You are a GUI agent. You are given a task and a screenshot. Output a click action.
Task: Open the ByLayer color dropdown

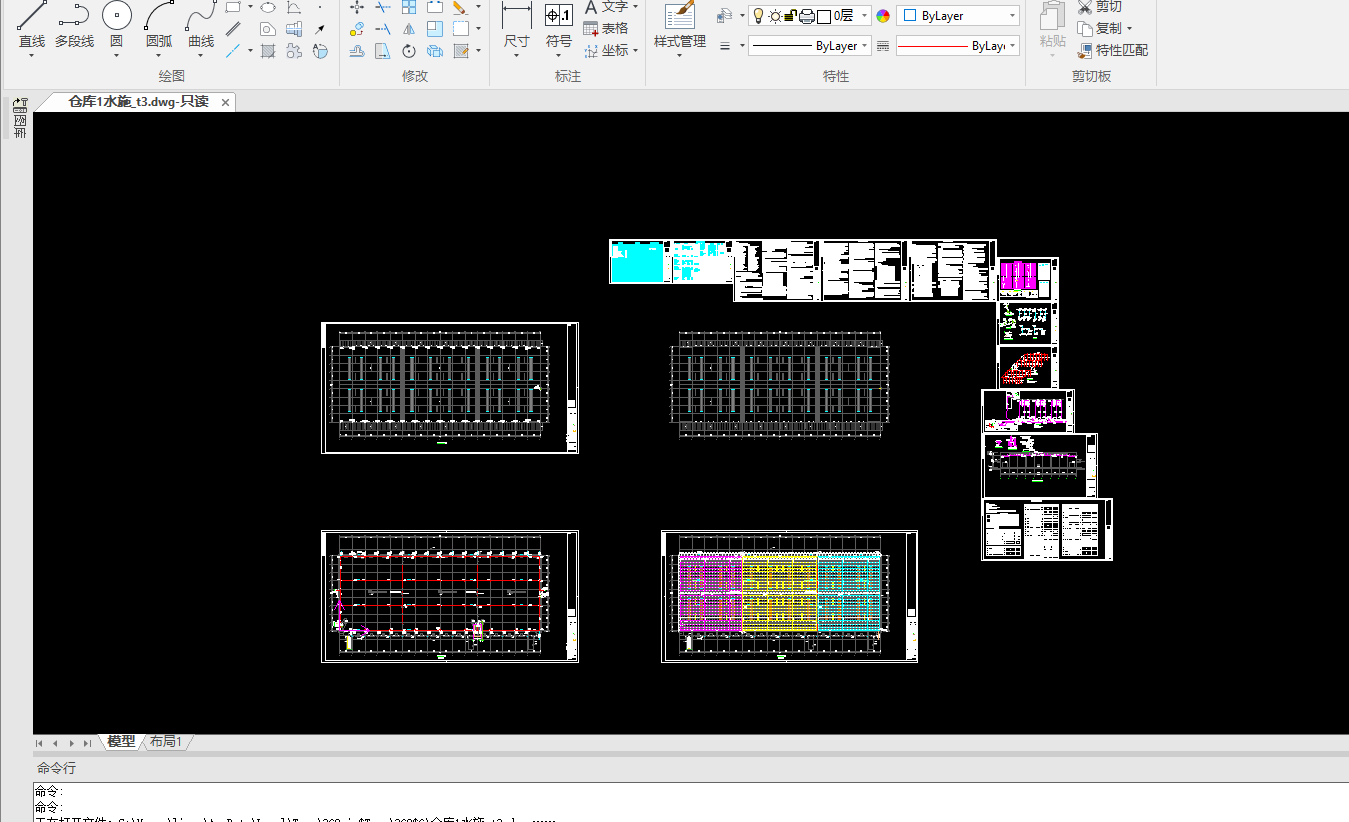pos(958,16)
